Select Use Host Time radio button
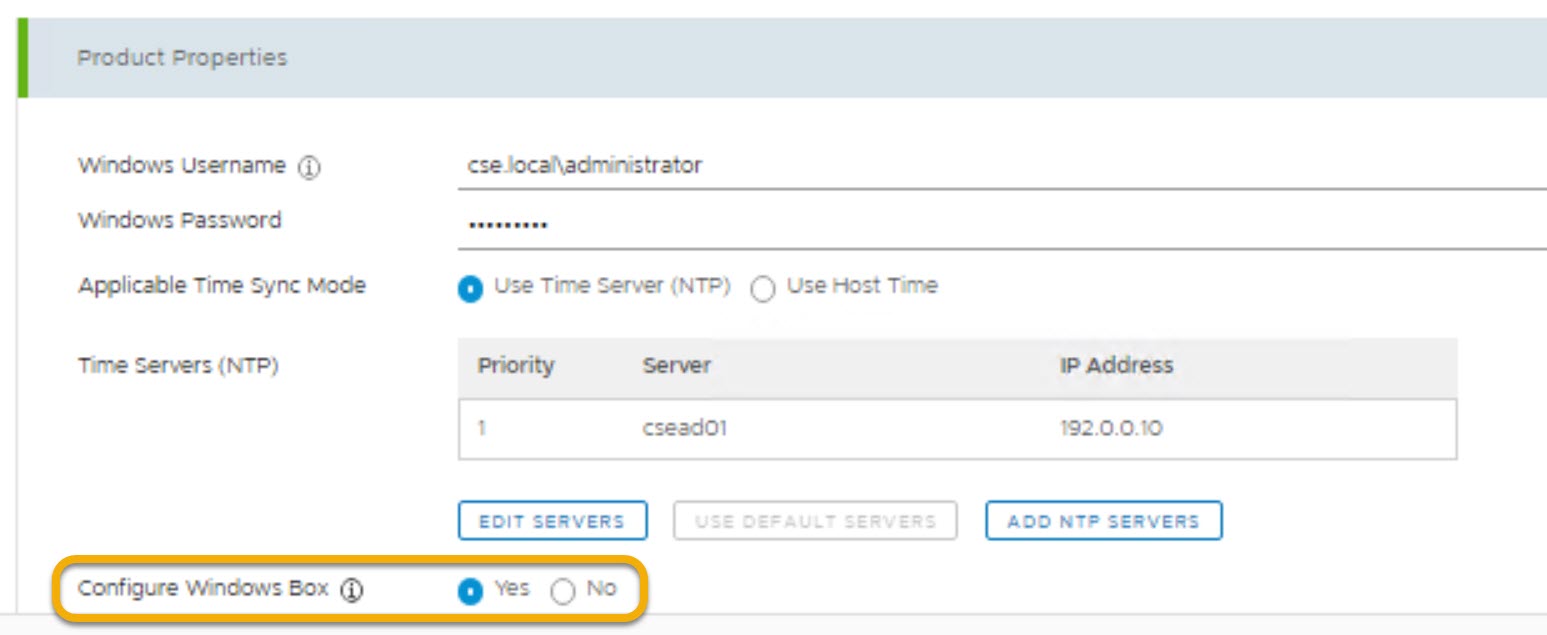 [763, 289]
